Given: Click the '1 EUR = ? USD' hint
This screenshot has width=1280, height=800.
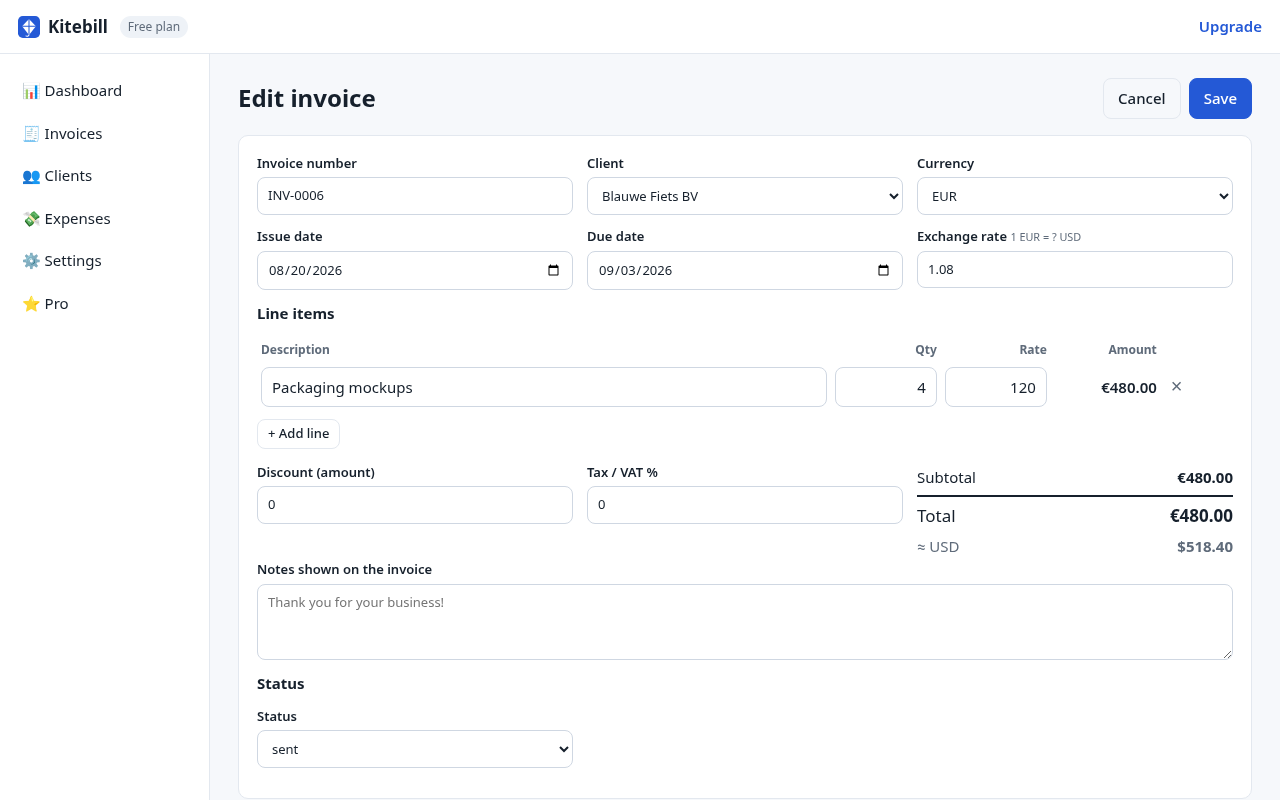Looking at the screenshot, I should point(1046,238).
